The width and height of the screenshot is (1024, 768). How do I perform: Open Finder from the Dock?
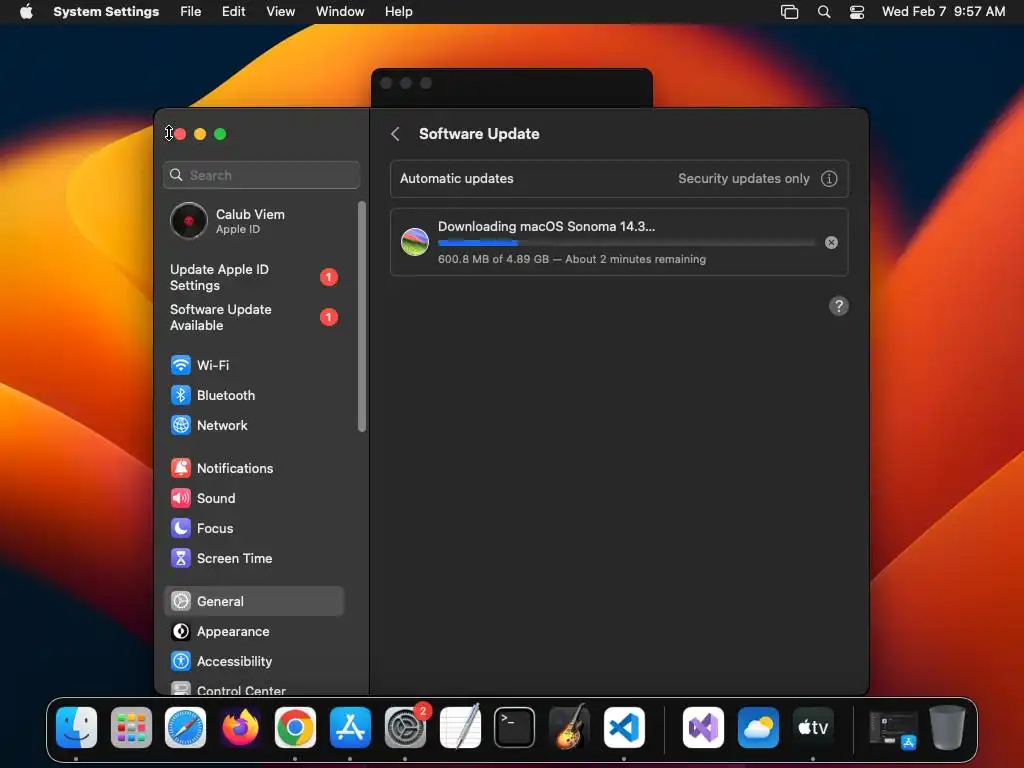[x=76, y=727]
